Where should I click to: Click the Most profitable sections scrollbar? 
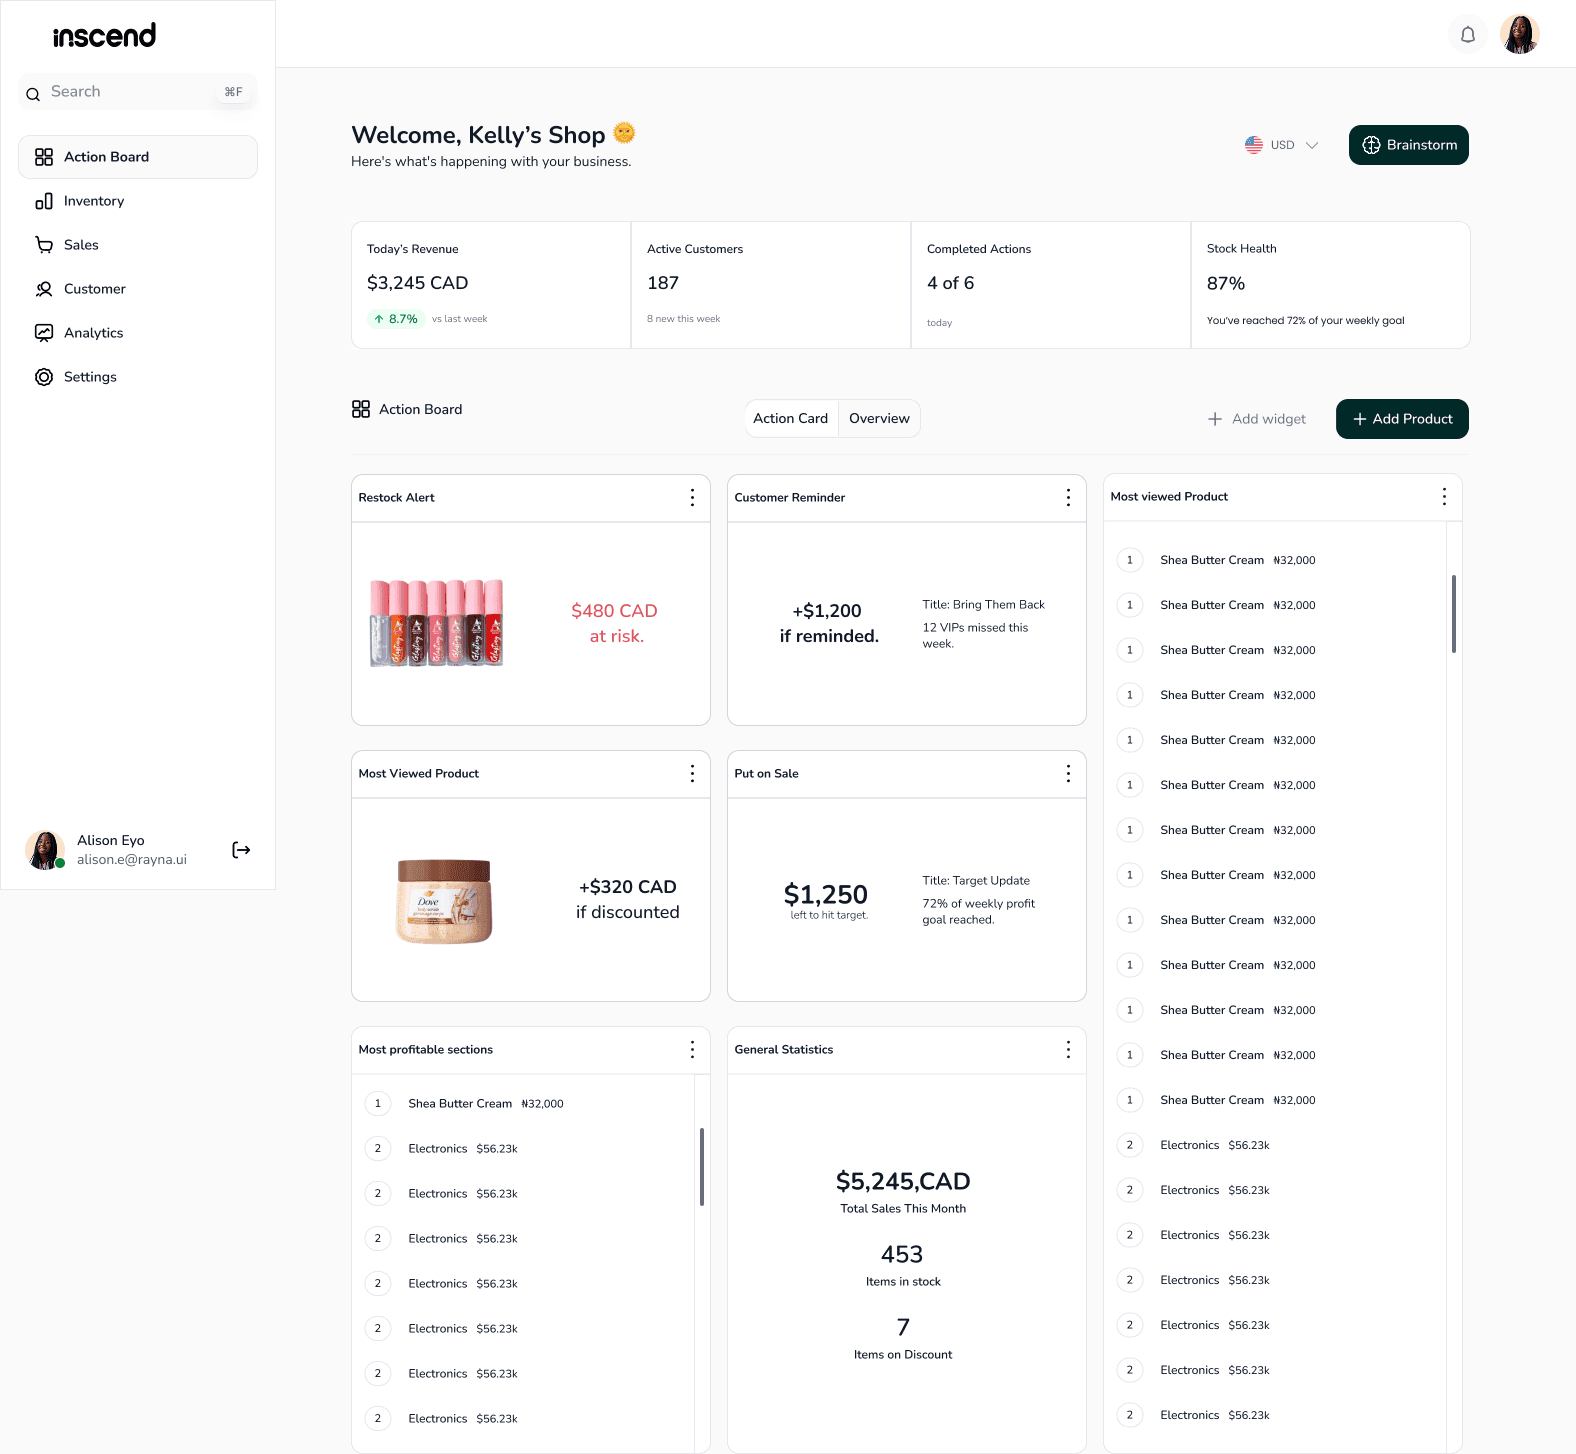702,1167
